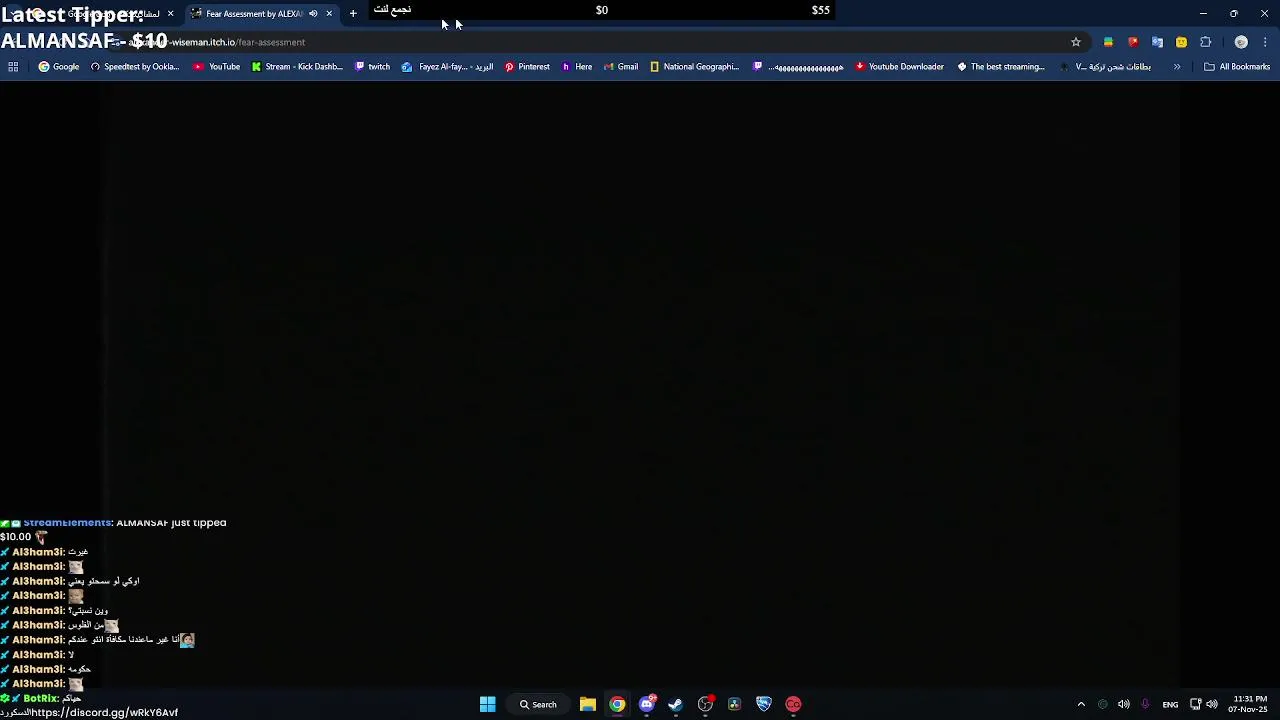The image size is (1280, 720).
Task: Open the Chrome profile avatar
Action: coord(1241,42)
